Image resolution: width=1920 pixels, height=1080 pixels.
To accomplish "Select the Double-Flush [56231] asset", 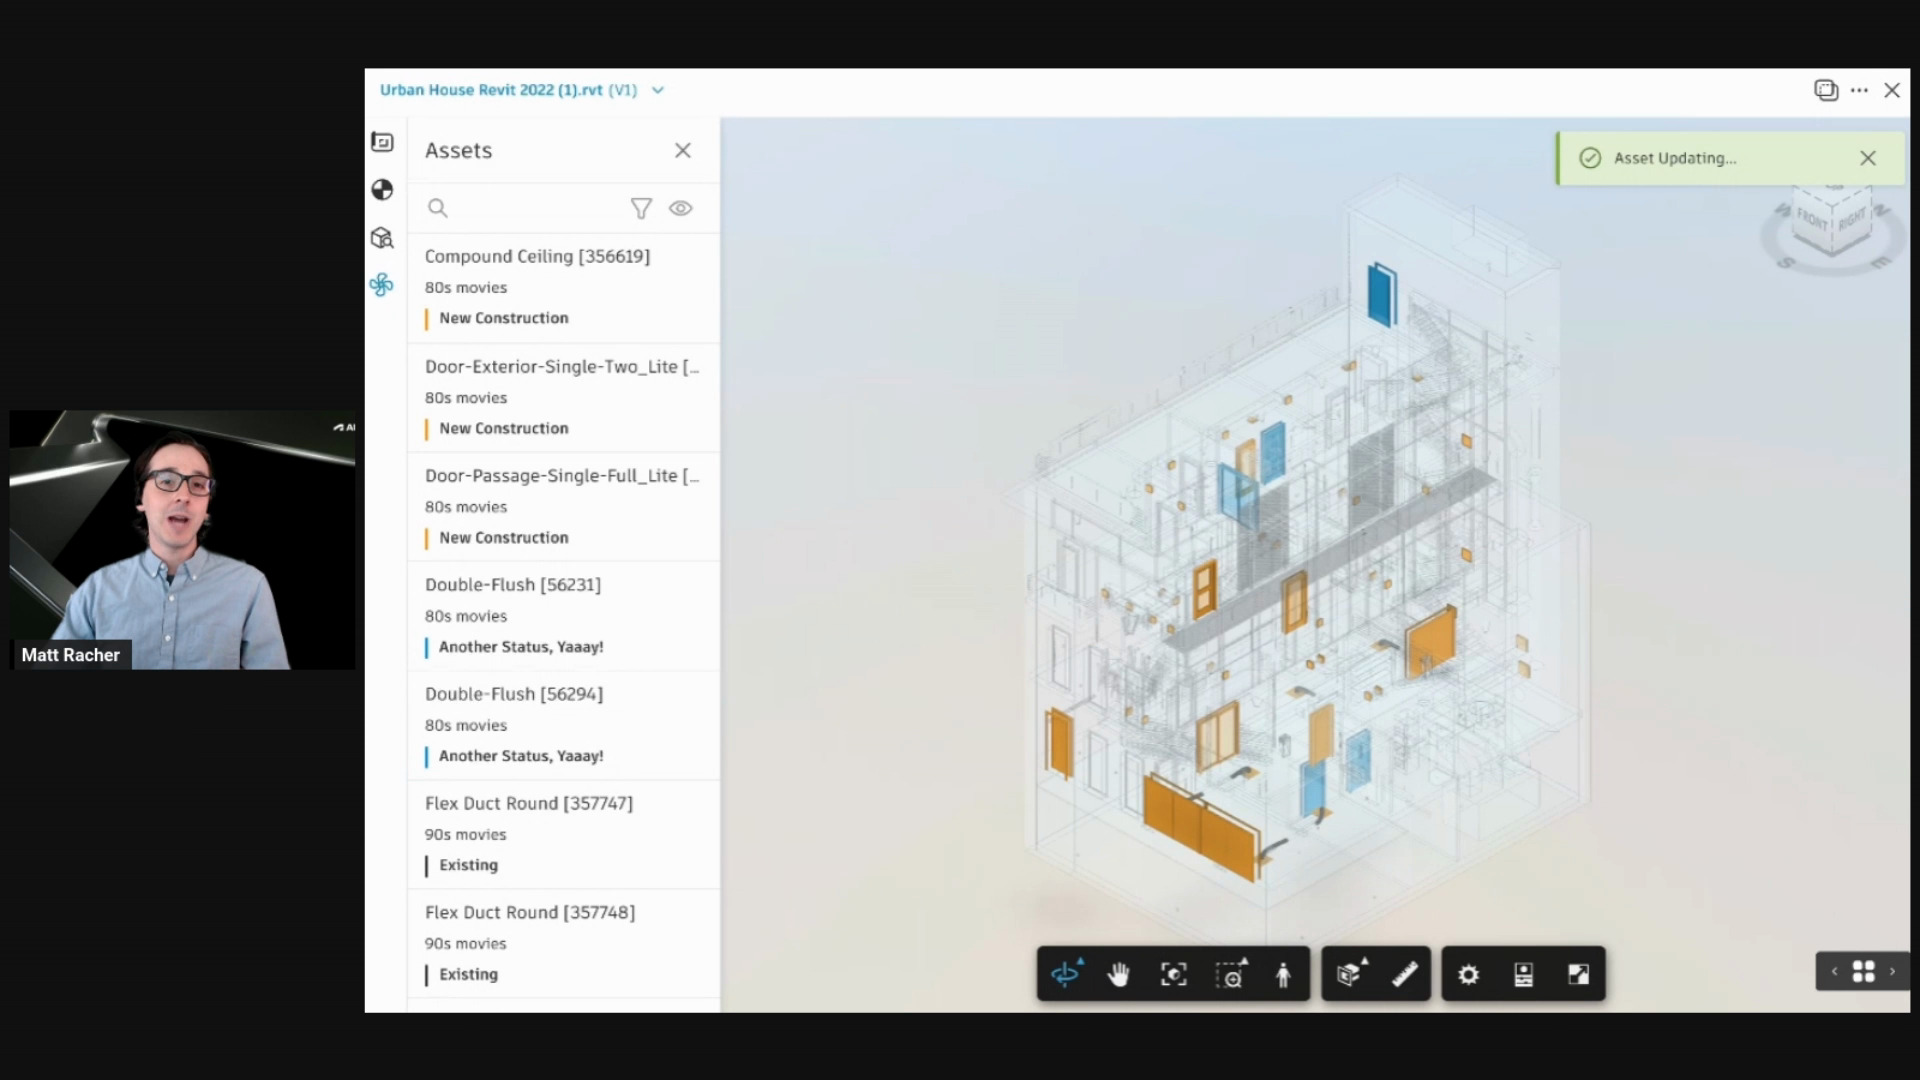I will [x=513, y=585].
